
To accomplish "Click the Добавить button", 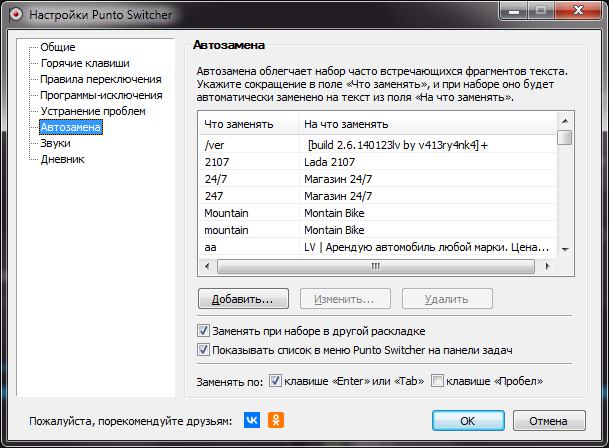I will 243,299.
